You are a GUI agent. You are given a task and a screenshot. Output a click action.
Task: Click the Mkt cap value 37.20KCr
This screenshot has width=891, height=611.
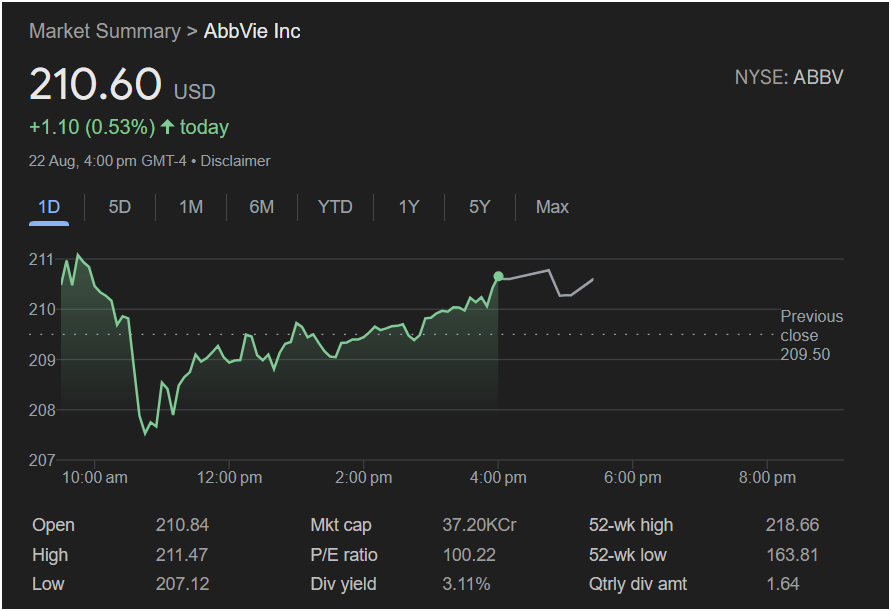point(479,525)
